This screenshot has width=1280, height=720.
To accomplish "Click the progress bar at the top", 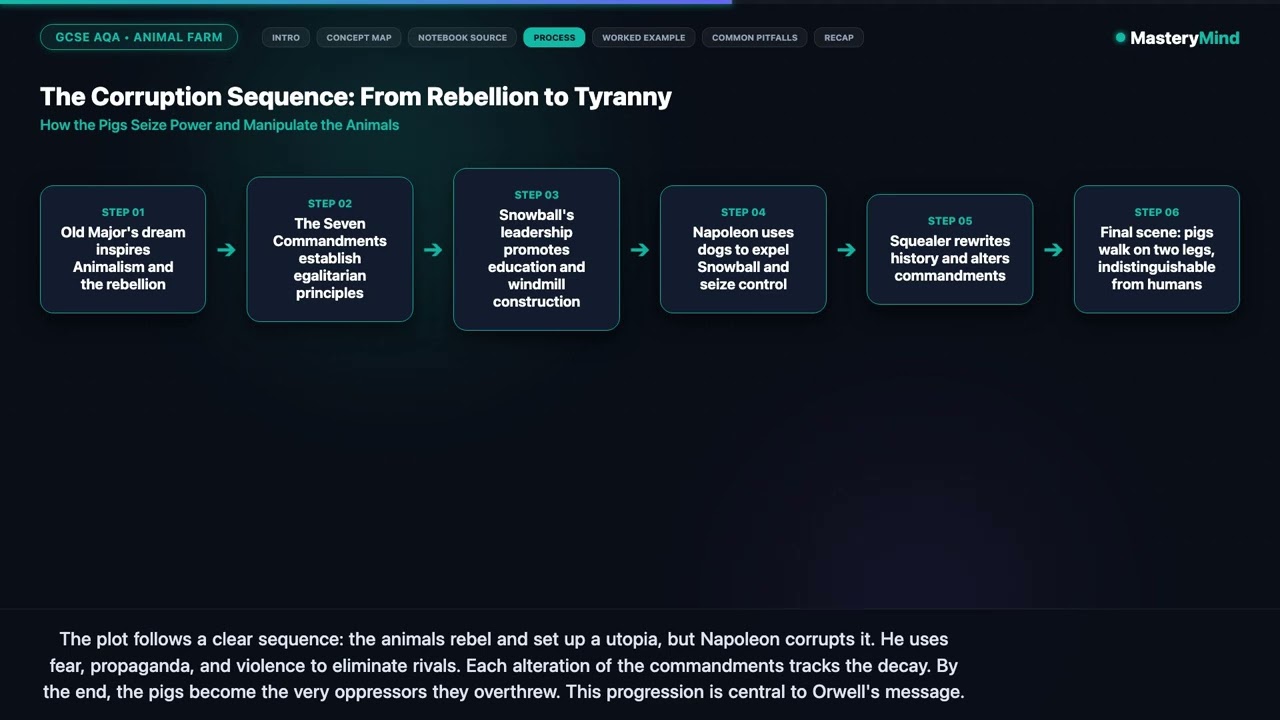I will tap(640, 2).
